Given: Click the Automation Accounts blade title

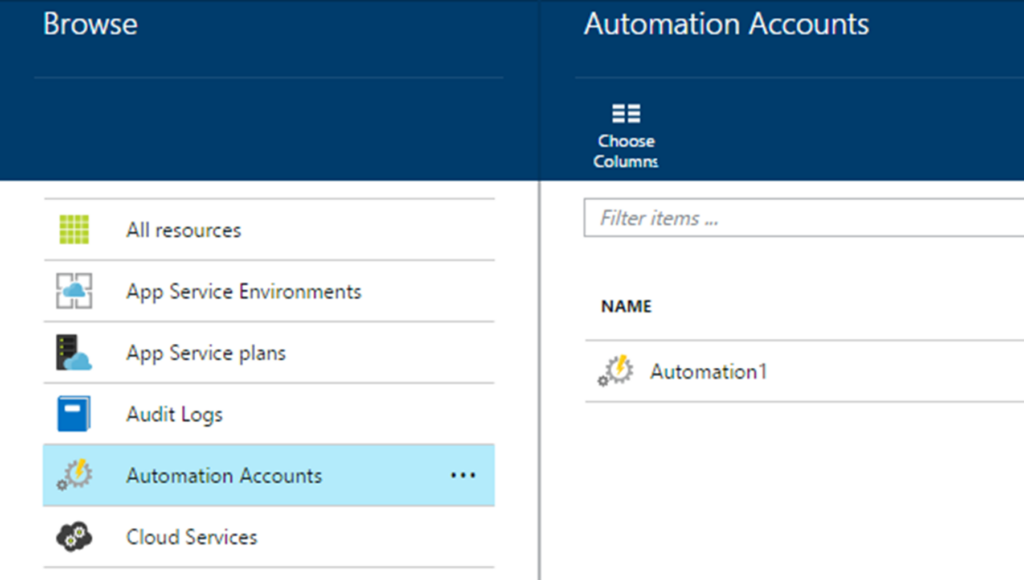Looking at the screenshot, I should point(726,24).
